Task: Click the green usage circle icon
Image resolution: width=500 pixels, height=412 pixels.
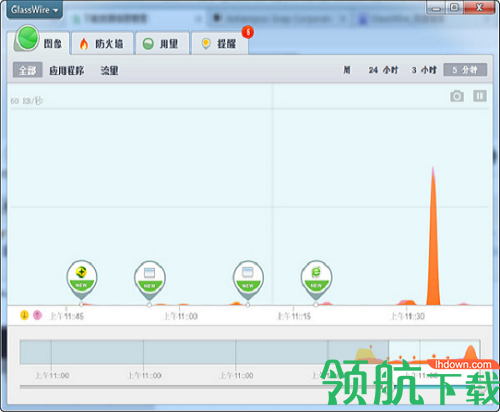Action: [148, 44]
